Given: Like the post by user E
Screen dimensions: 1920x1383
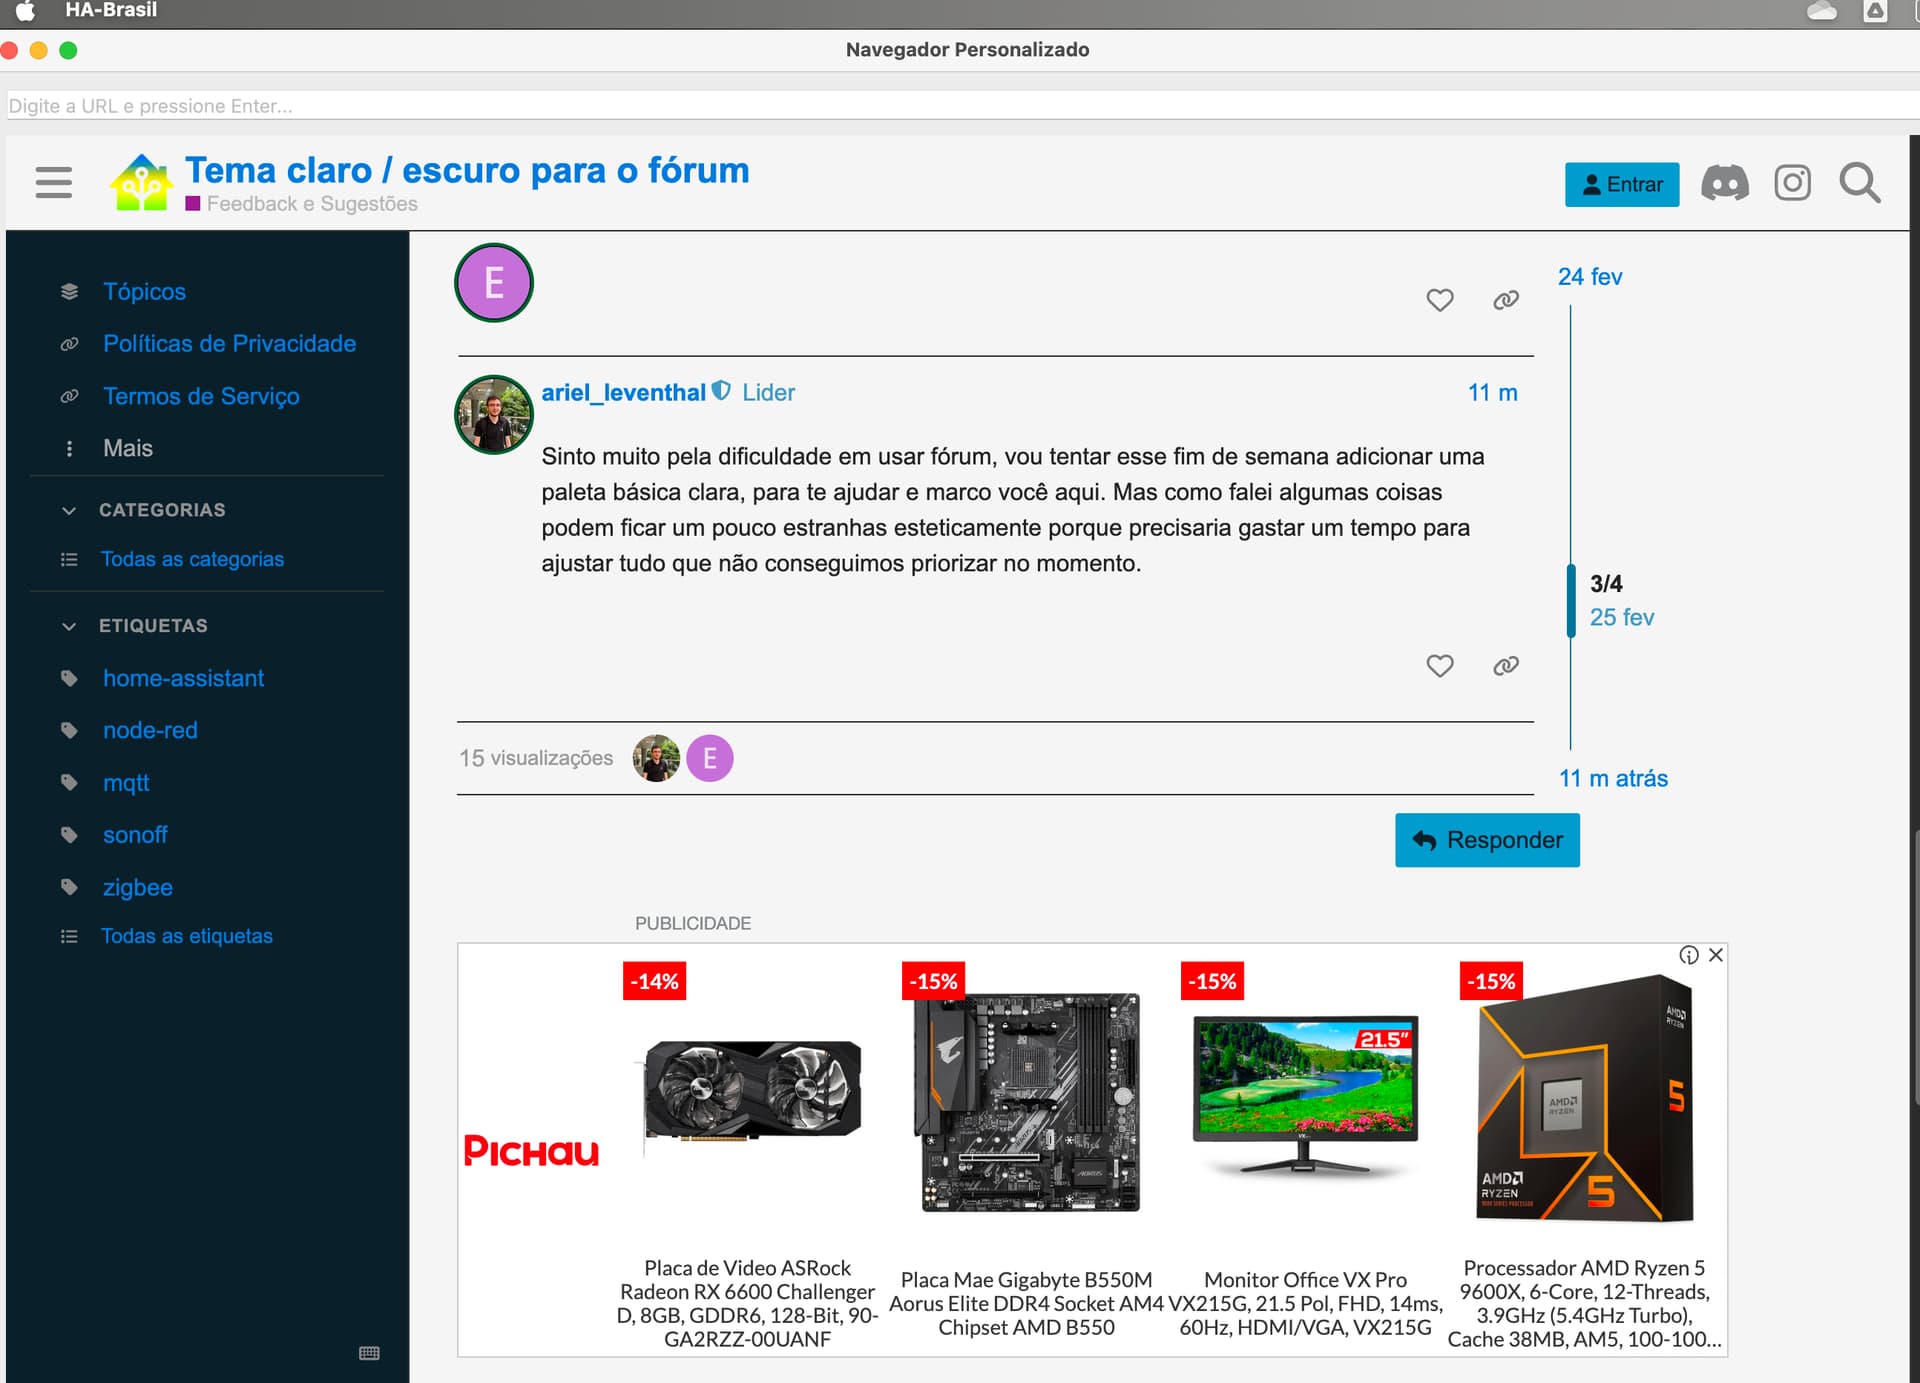Looking at the screenshot, I should tap(1439, 300).
